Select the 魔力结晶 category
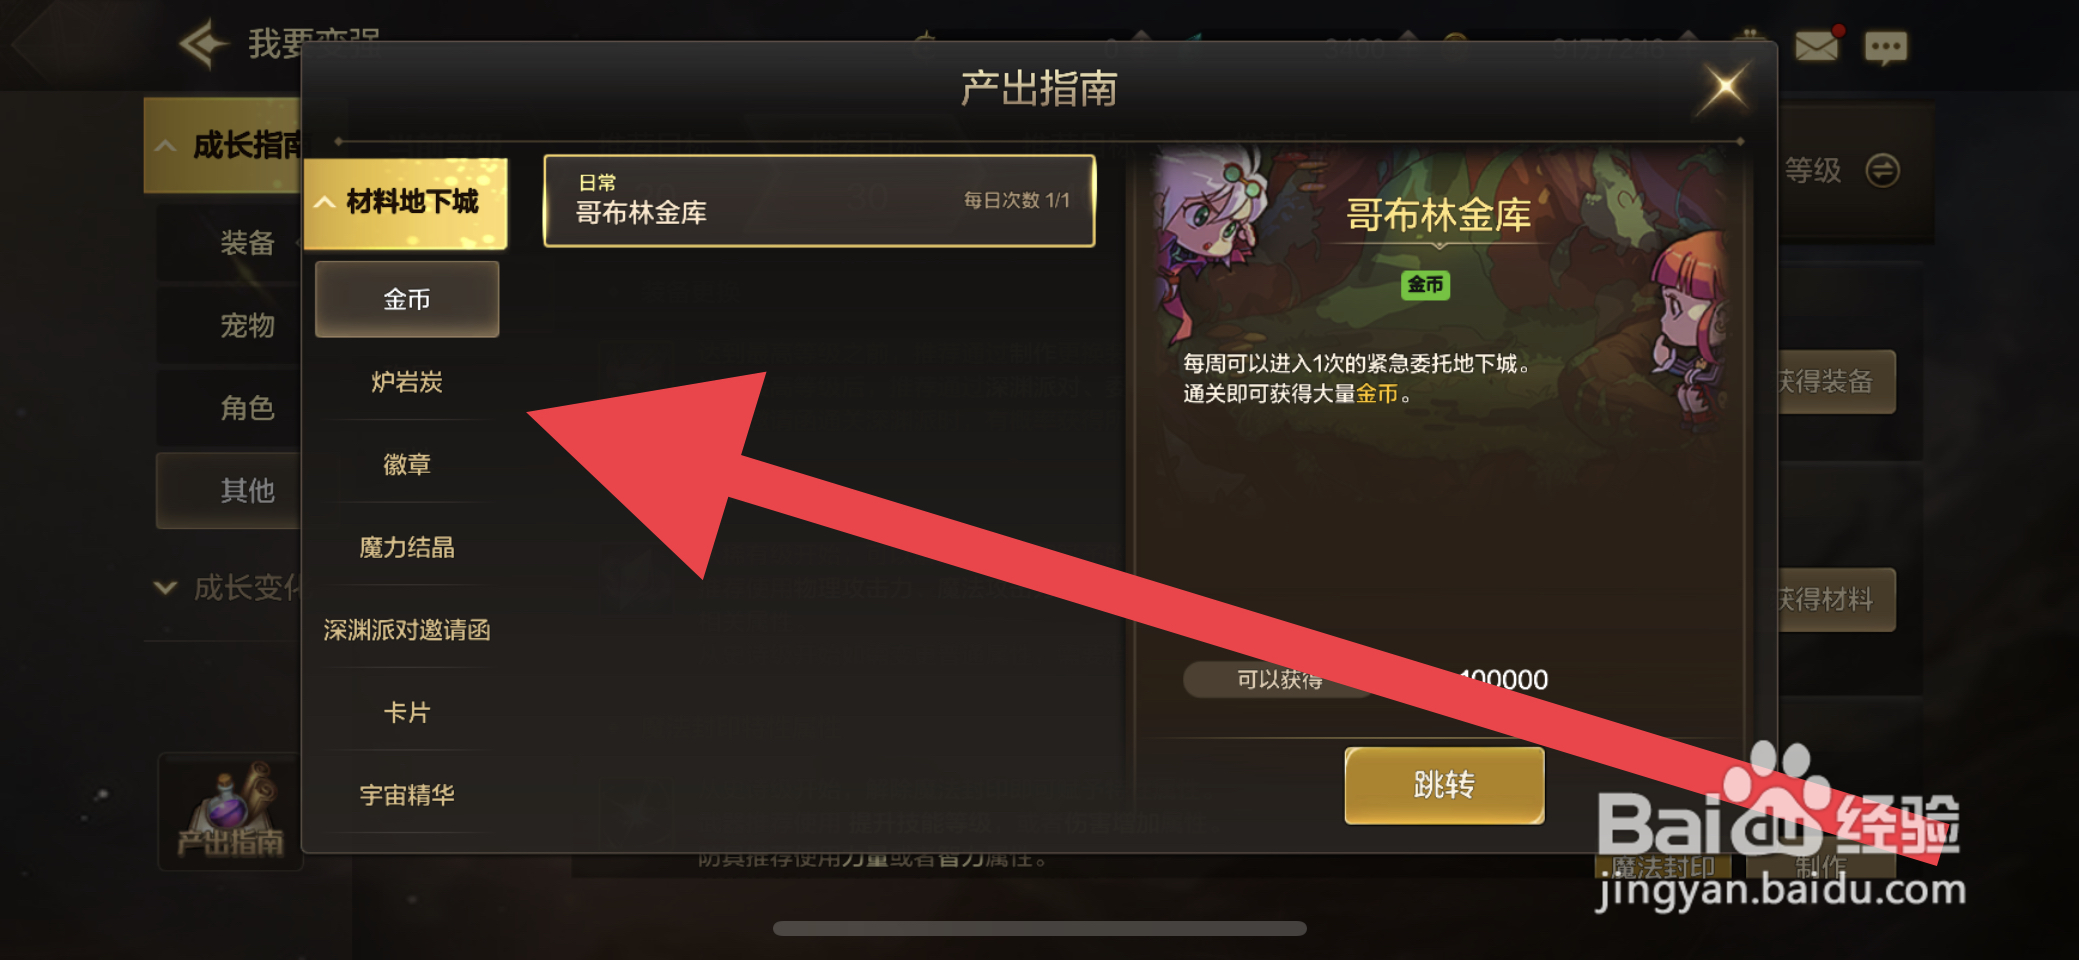Screen dimensions: 2079x960 (407, 548)
